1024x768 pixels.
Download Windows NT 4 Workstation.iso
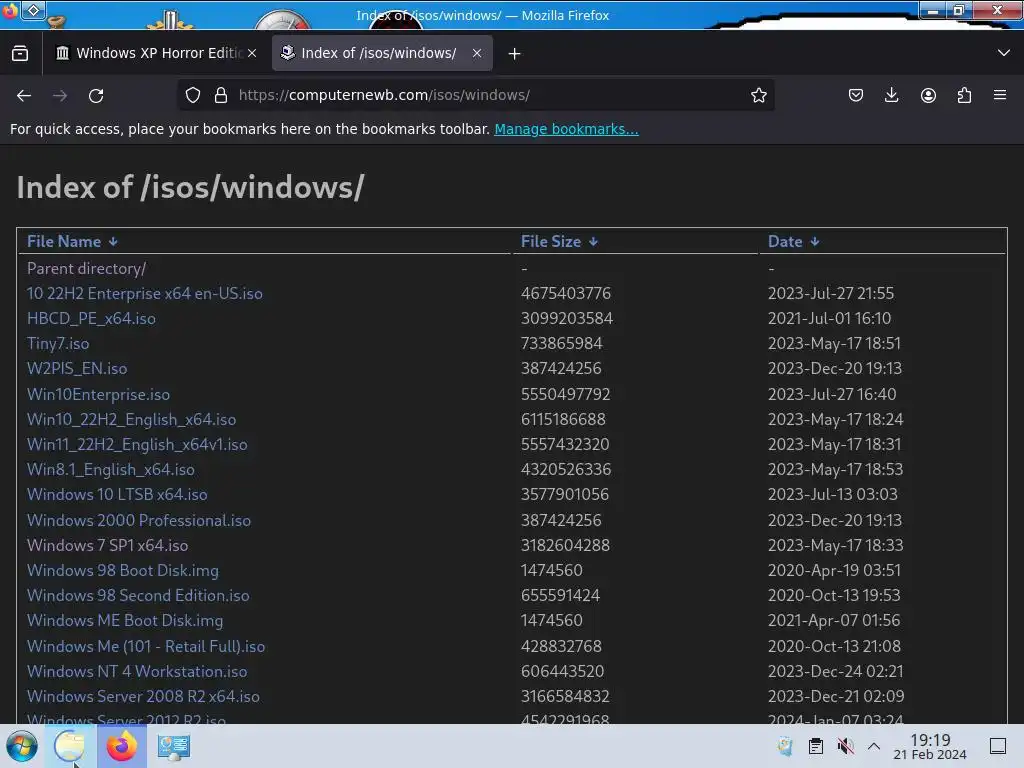point(136,671)
